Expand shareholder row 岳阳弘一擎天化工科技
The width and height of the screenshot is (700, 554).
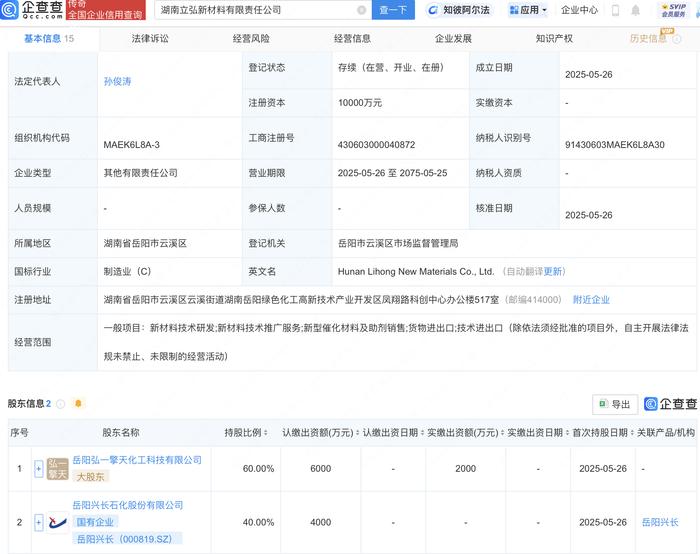38,469
